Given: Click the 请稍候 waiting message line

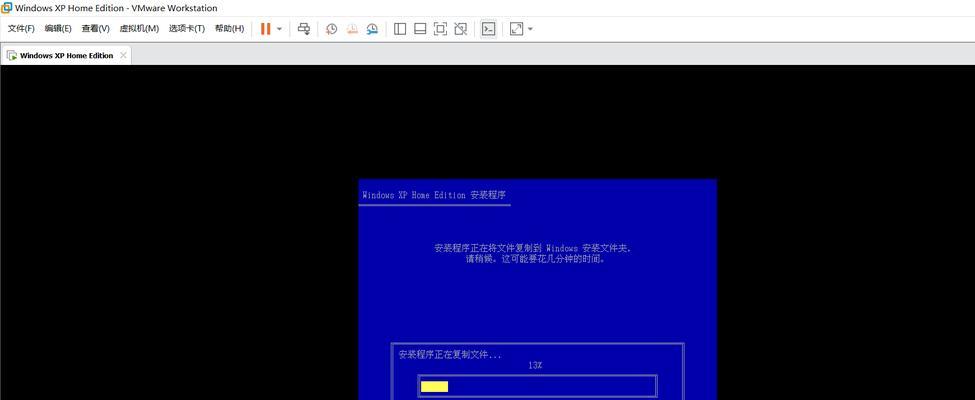Looking at the screenshot, I should pos(535,259).
